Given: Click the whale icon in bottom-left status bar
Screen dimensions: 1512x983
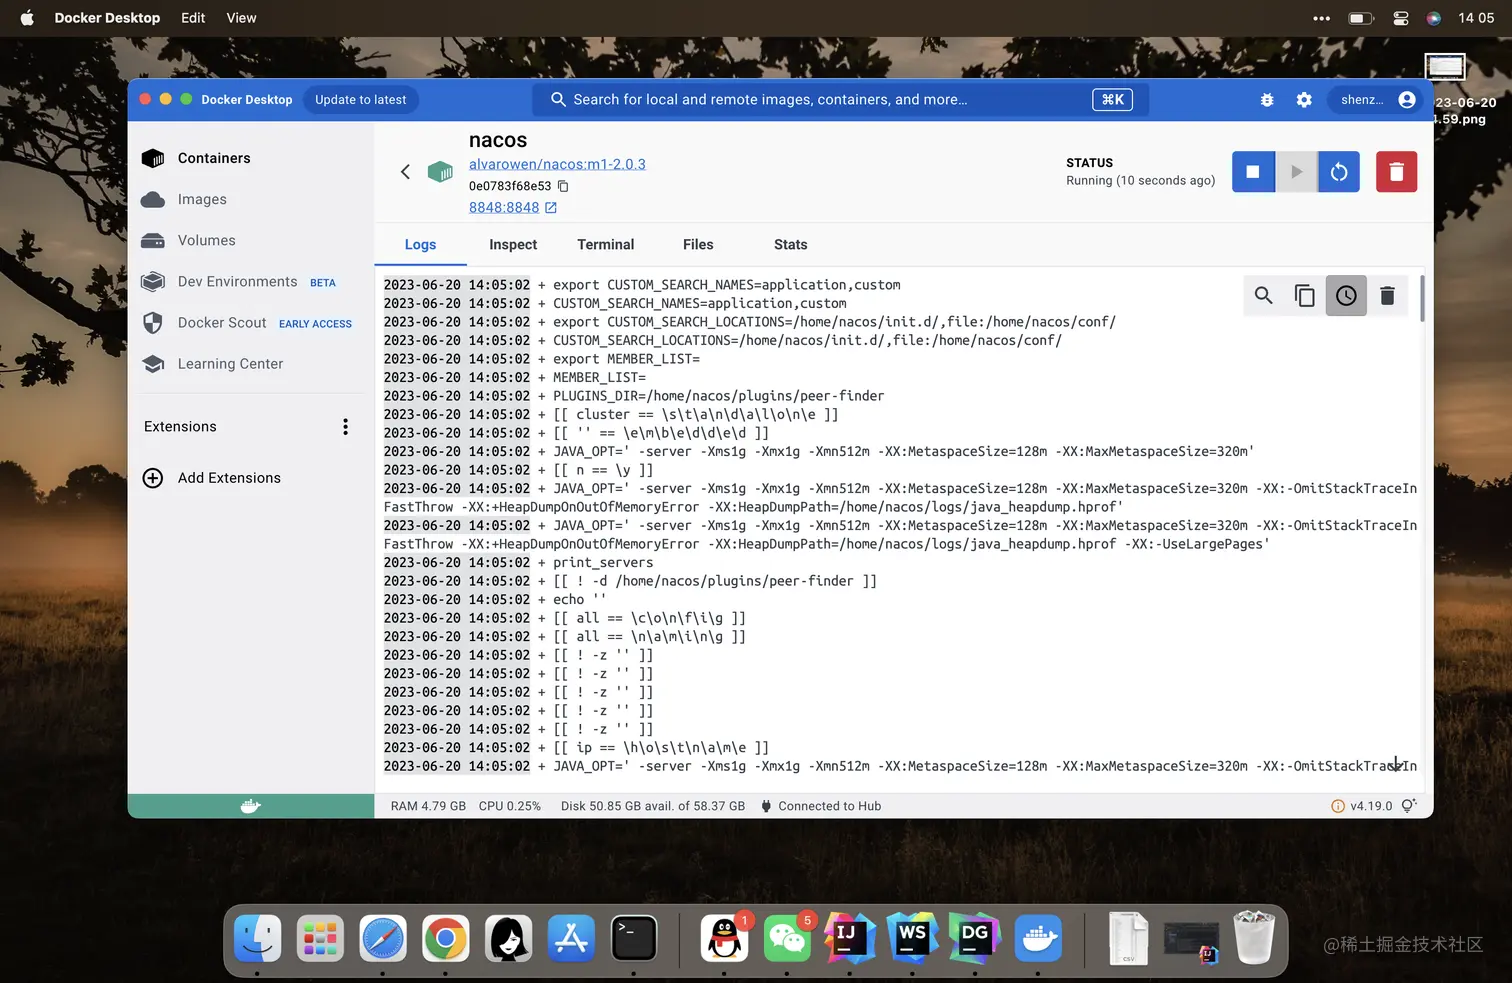Looking at the screenshot, I should click(250, 806).
